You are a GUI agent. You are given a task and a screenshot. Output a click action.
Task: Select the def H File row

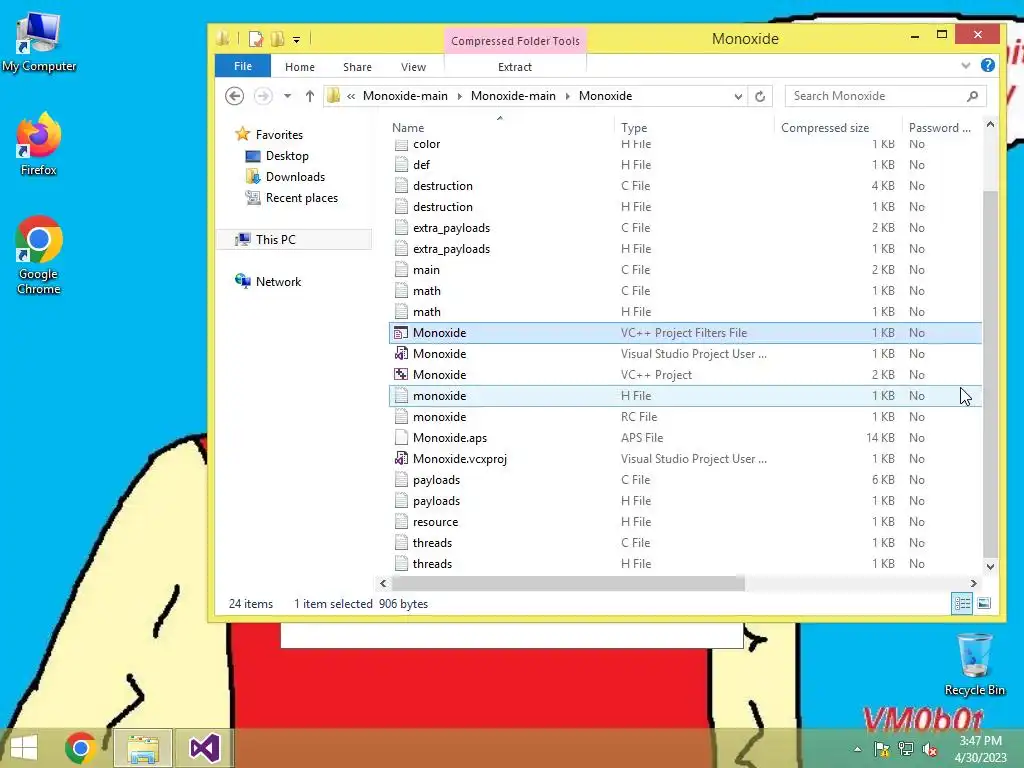[685, 165]
